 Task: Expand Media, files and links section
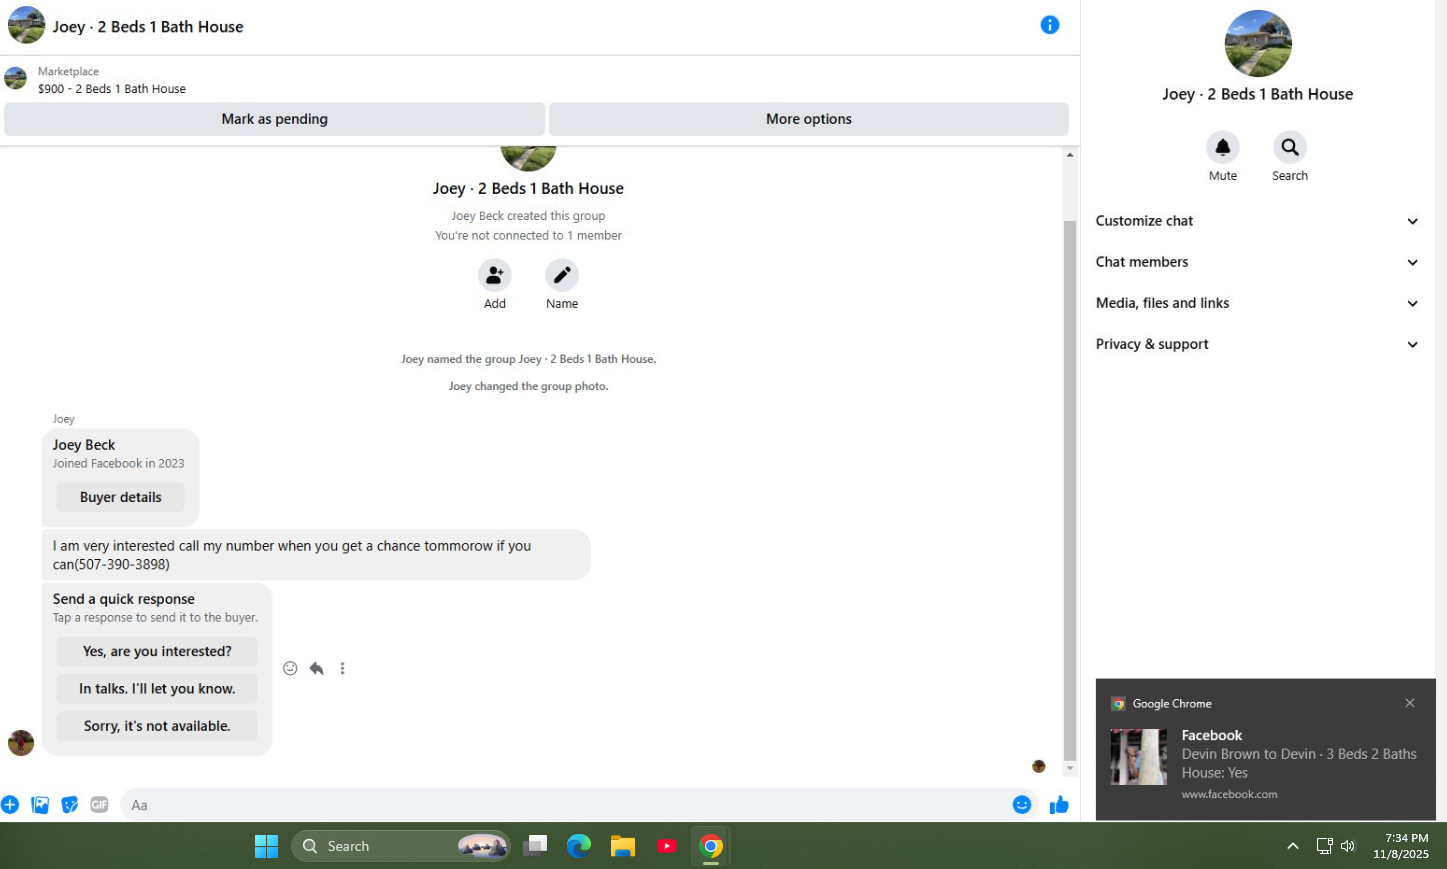click(x=1257, y=303)
